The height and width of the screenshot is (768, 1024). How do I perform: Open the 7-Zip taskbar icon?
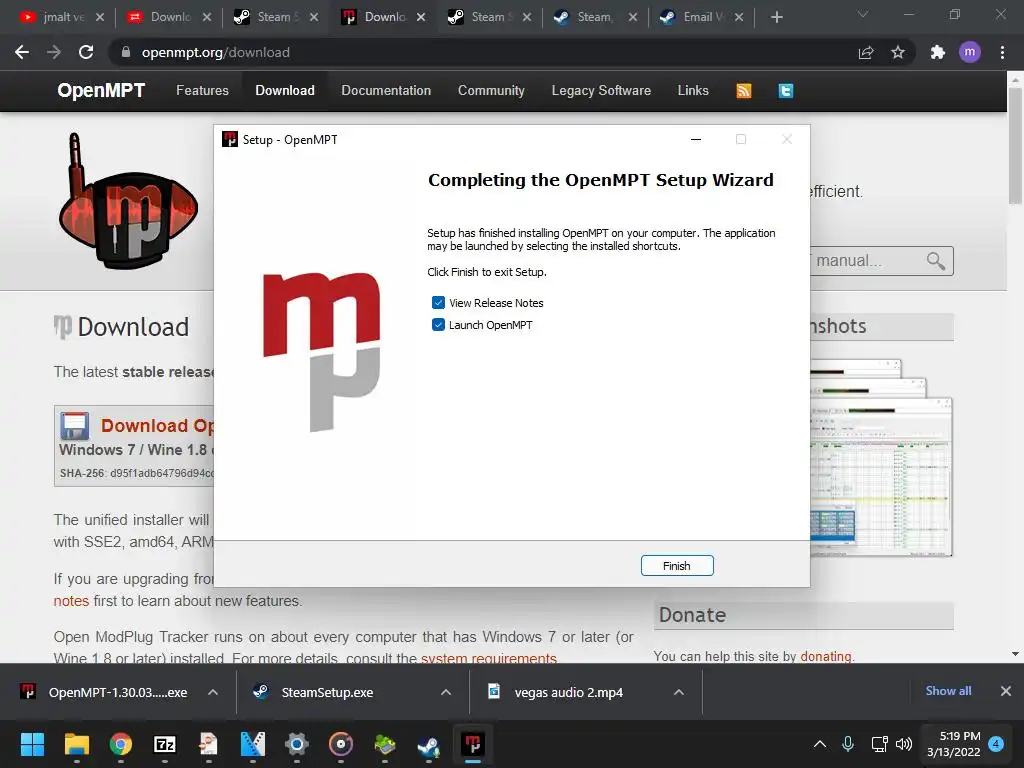(165, 744)
